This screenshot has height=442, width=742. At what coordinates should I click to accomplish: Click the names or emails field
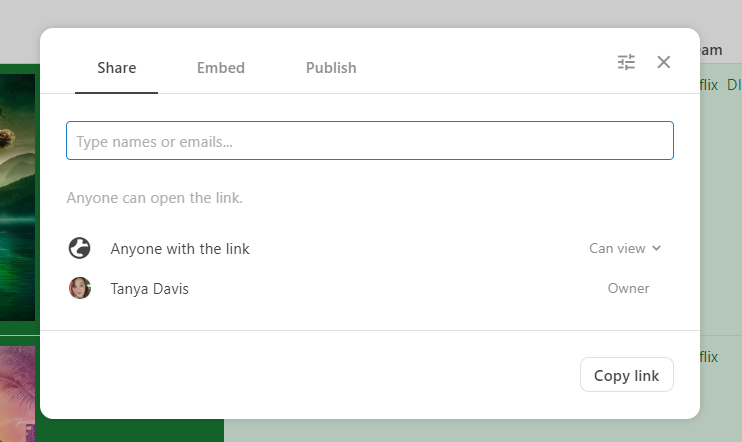[x=369, y=141]
